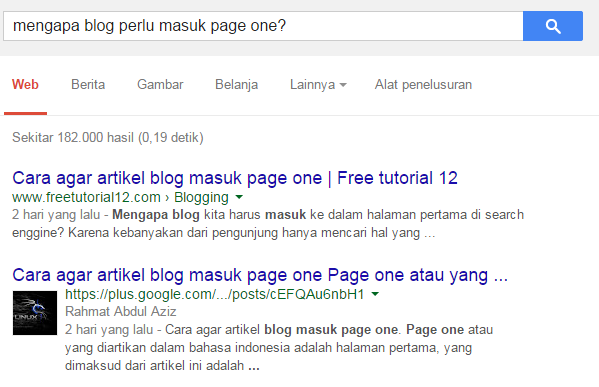Click the snippet starting '2 hari yang lalu - Mengapa blog'

coord(268,223)
